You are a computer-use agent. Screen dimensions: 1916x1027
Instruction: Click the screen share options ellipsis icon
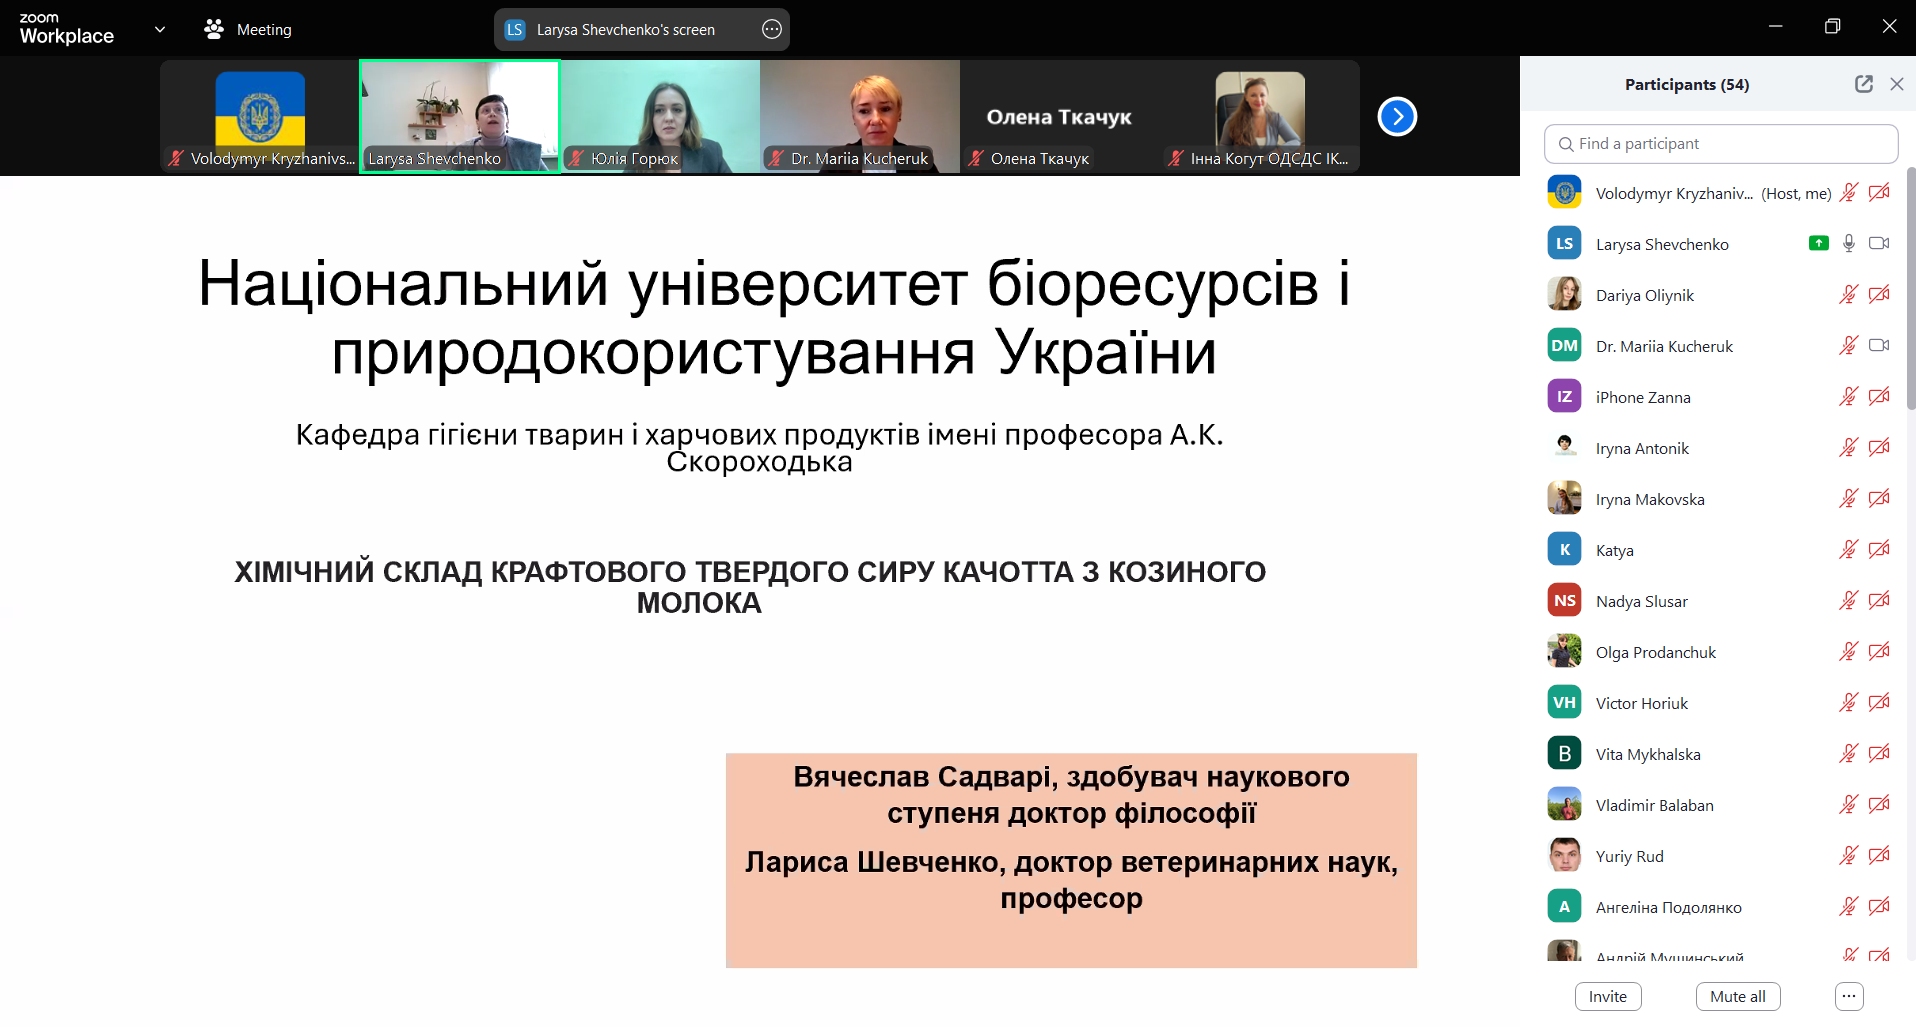pyautogui.click(x=771, y=30)
